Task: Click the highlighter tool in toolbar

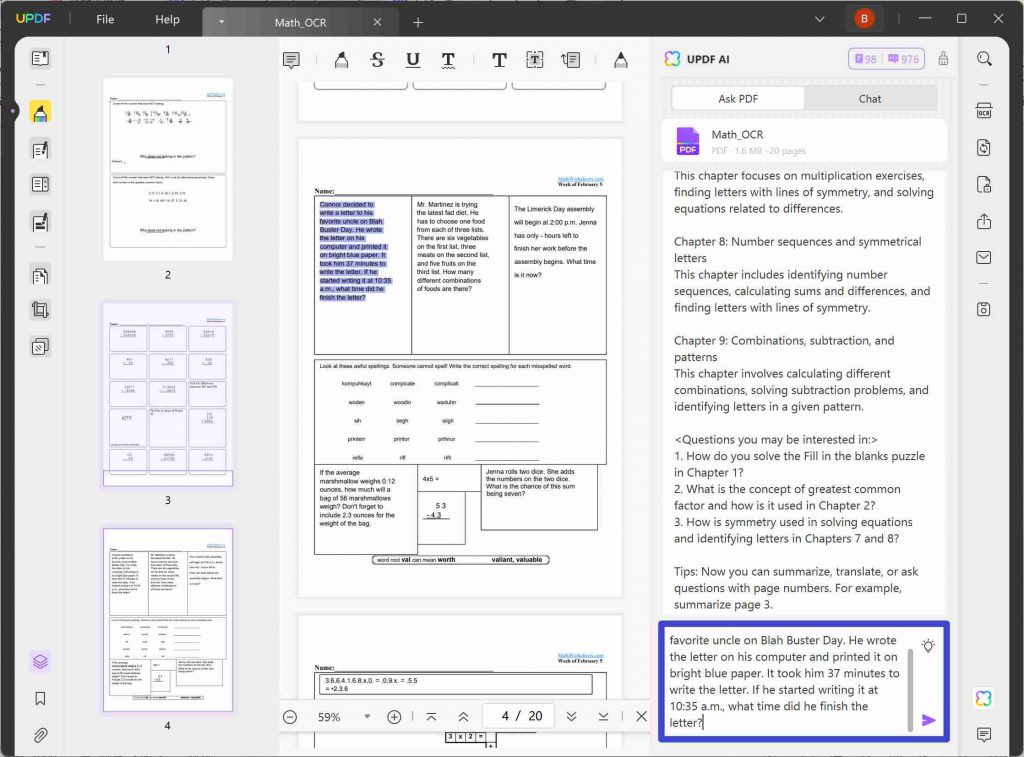Action: 341,60
